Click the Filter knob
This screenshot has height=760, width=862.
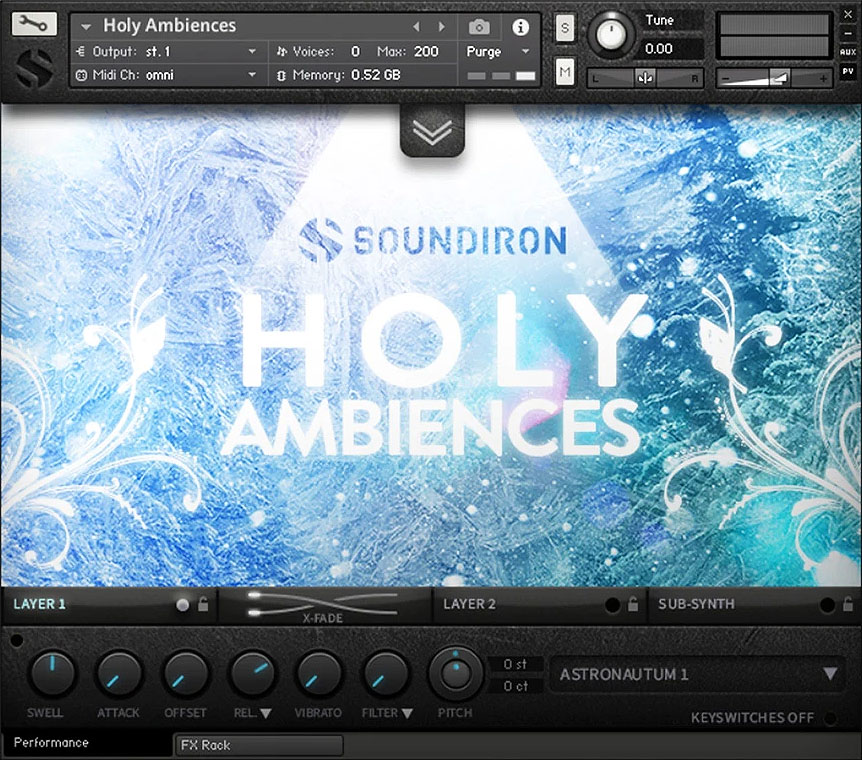coord(386,674)
